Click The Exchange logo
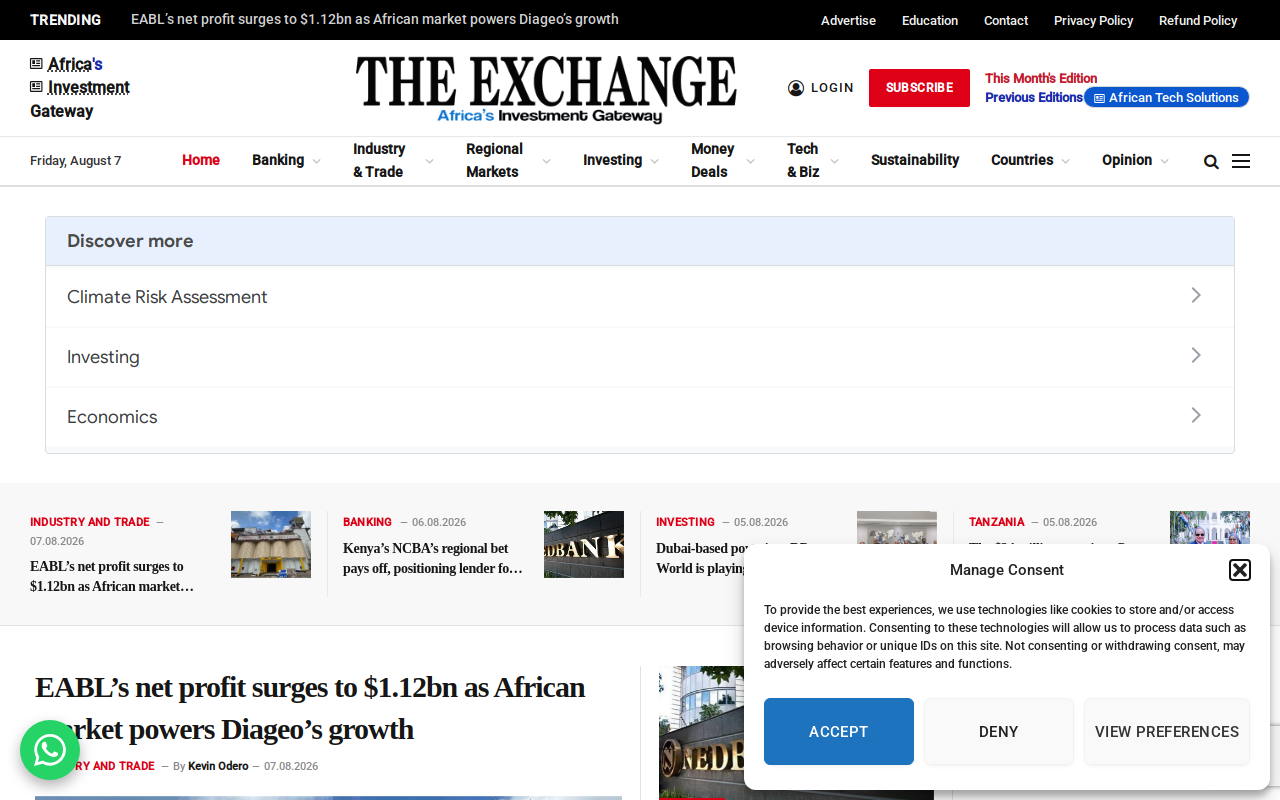 click(x=546, y=89)
